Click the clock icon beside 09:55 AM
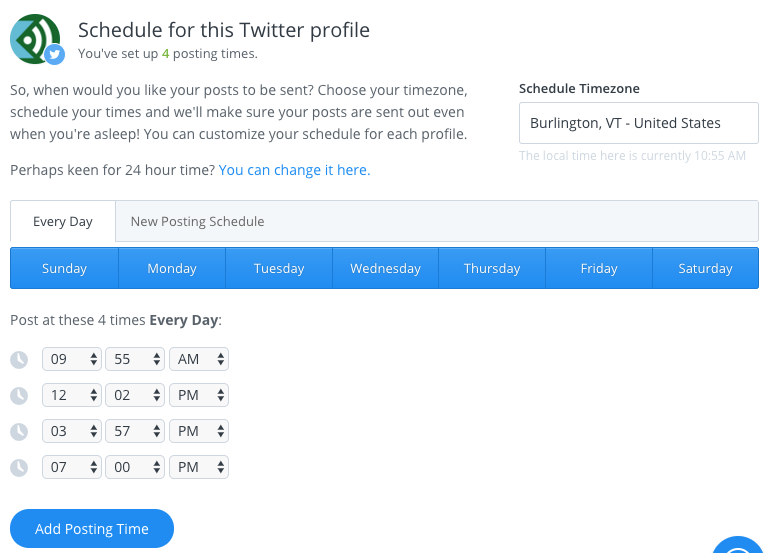Viewport: 776px width, 553px height. 18,360
